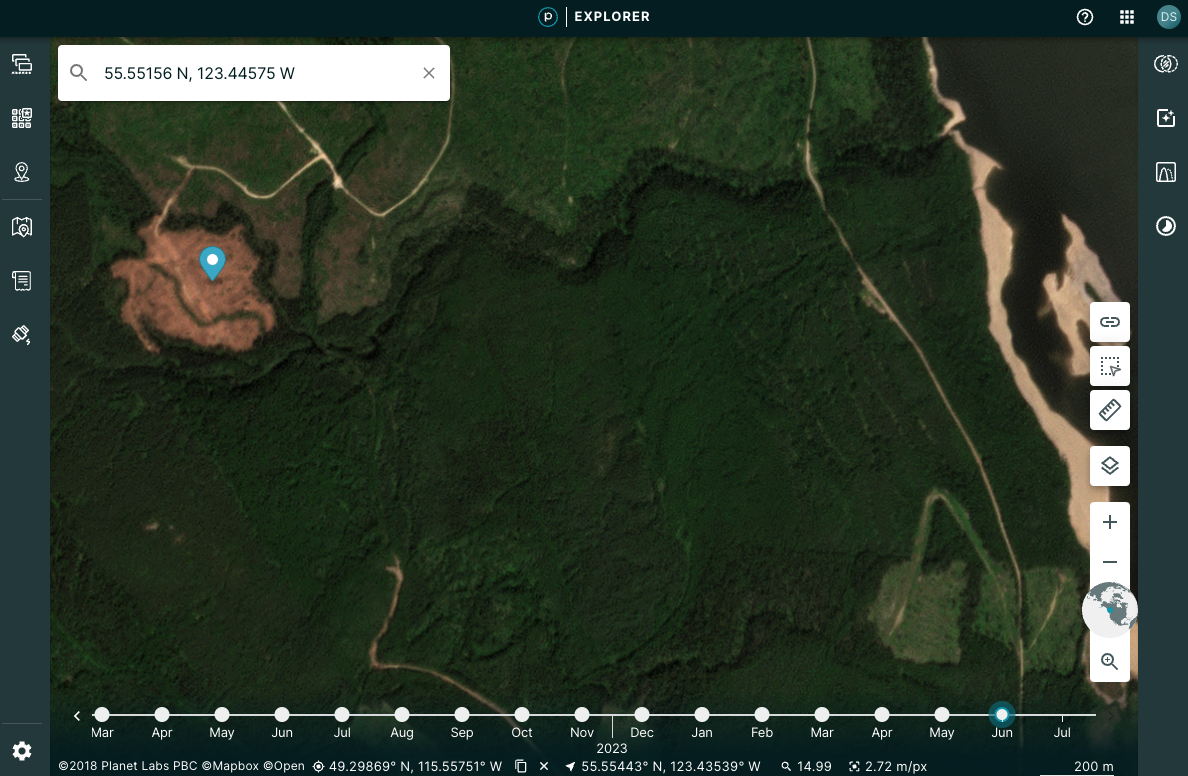Image resolution: width=1188 pixels, height=776 pixels.
Task: Click the 2.72 m/px resolution readout
Action: pyautogui.click(x=896, y=766)
